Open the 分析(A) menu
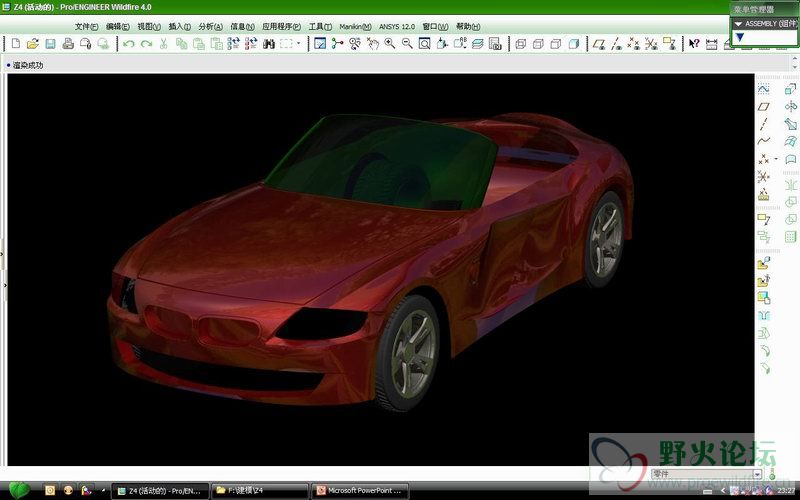Image resolution: width=800 pixels, height=500 pixels. pyautogui.click(x=211, y=27)
